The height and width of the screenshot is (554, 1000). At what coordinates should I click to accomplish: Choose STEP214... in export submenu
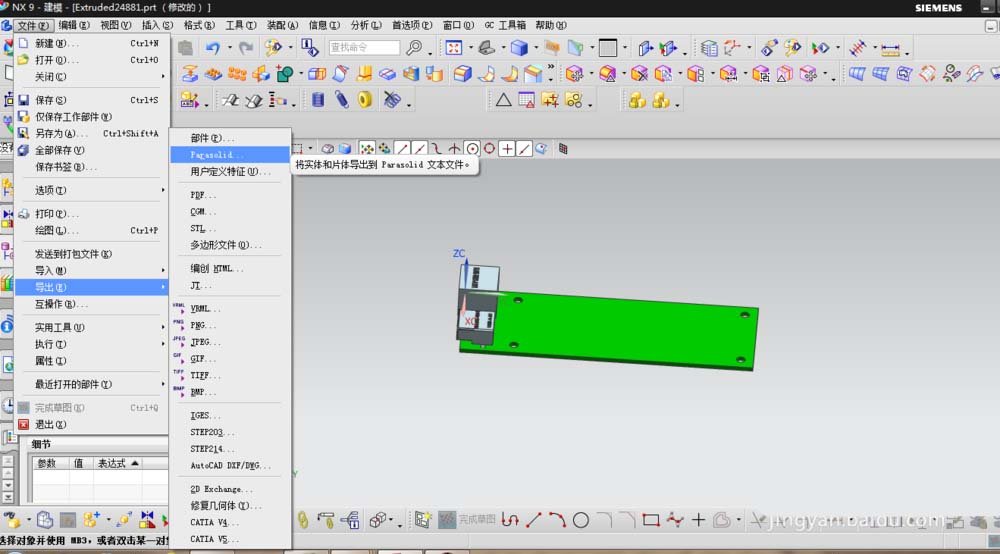click(212, 449)
